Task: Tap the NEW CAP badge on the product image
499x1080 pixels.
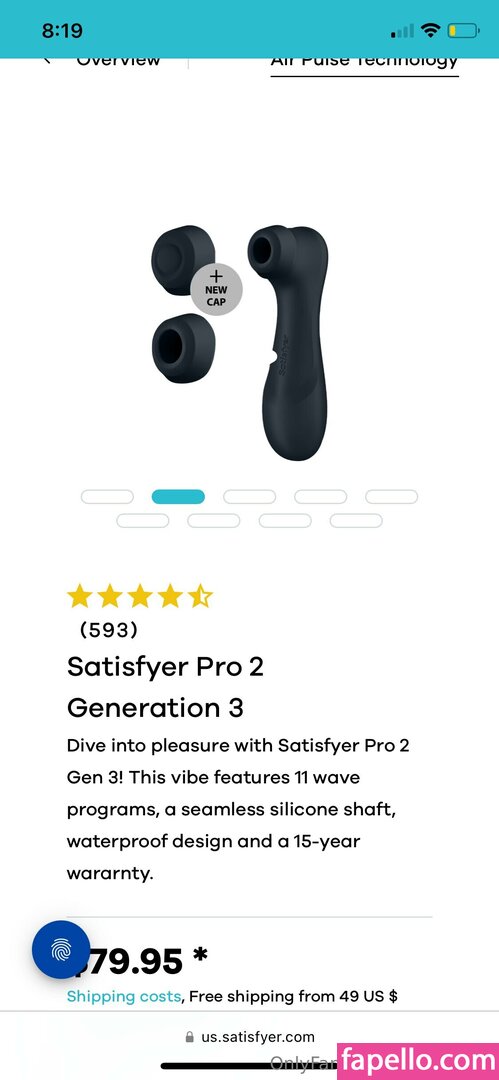Action: pyautogui.click(x=216, y=290)
